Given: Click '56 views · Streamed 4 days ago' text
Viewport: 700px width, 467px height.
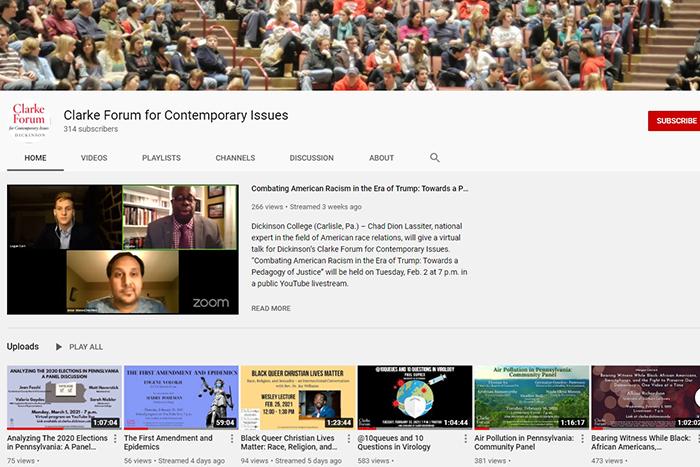Looking at the screenshot, I should tap(174, 461).
